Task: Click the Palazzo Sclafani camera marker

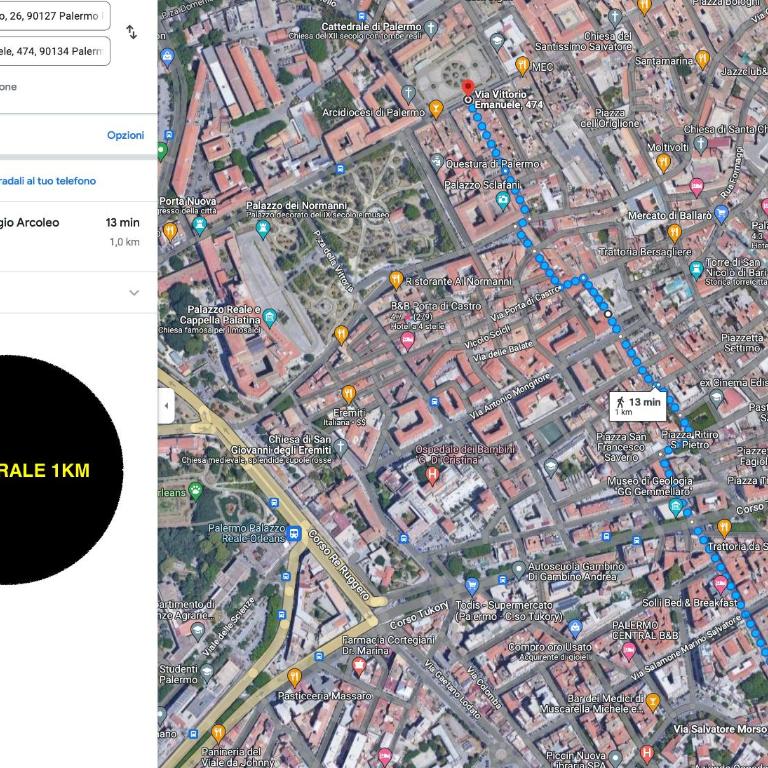Action: pos(503,200)
